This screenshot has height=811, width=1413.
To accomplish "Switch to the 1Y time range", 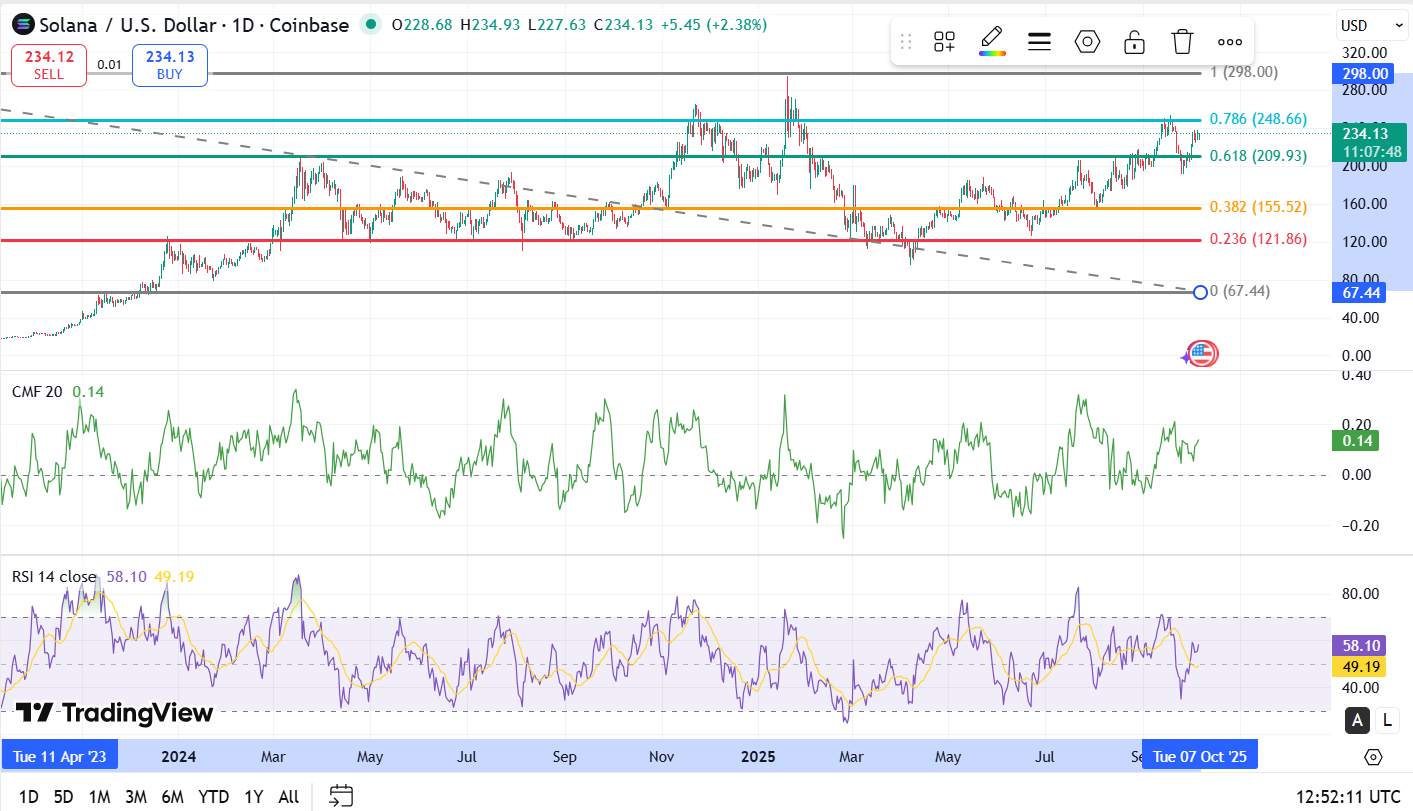I will 252,796.
